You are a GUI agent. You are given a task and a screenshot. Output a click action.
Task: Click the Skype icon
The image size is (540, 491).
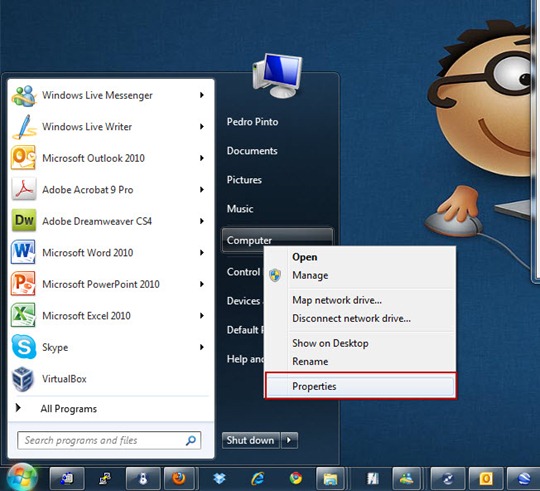click(x=23, y=347)
